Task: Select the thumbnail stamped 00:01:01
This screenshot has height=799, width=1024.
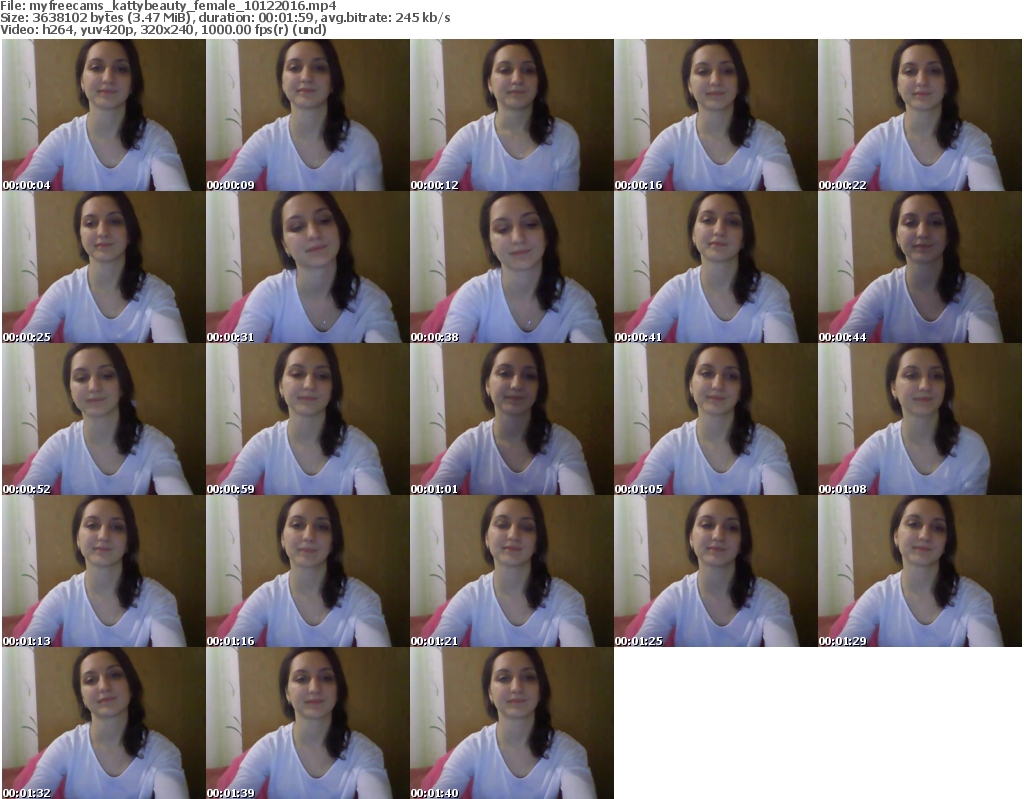Action: tap(512, 419)
